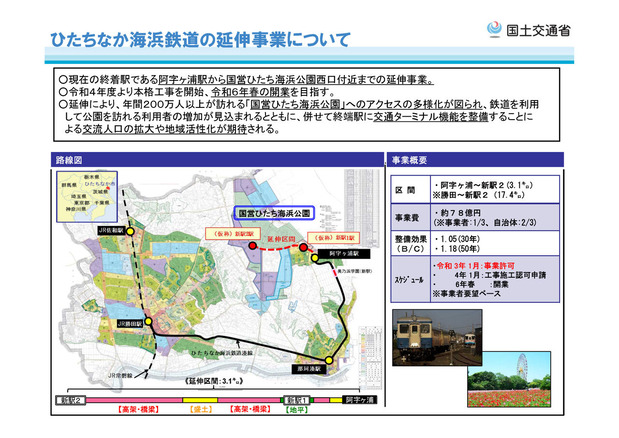
Task: Click the 新駅2 box in section diagram
Action: coord(71,400)
